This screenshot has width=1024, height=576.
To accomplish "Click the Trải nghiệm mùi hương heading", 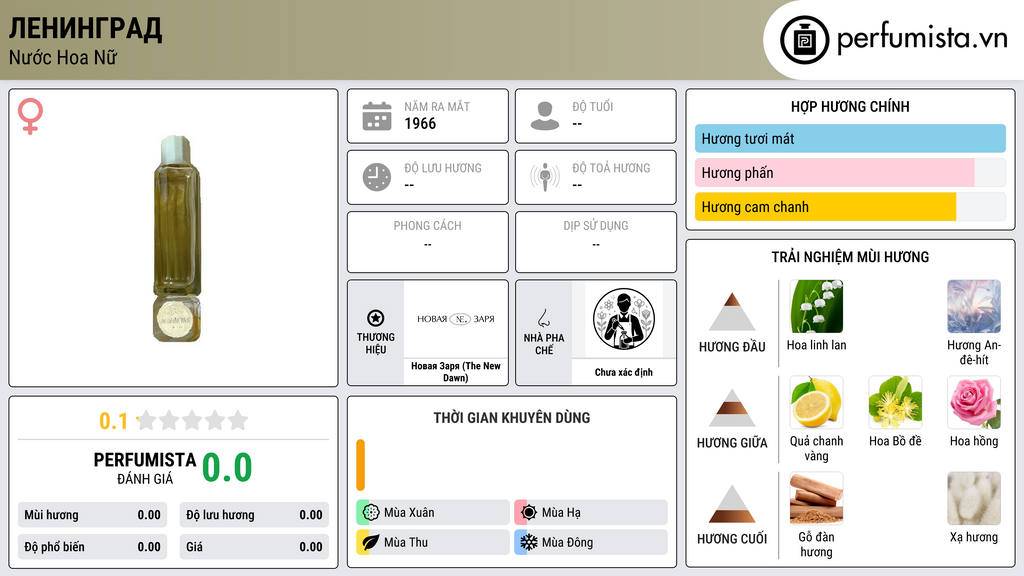I will pos(850,257).
